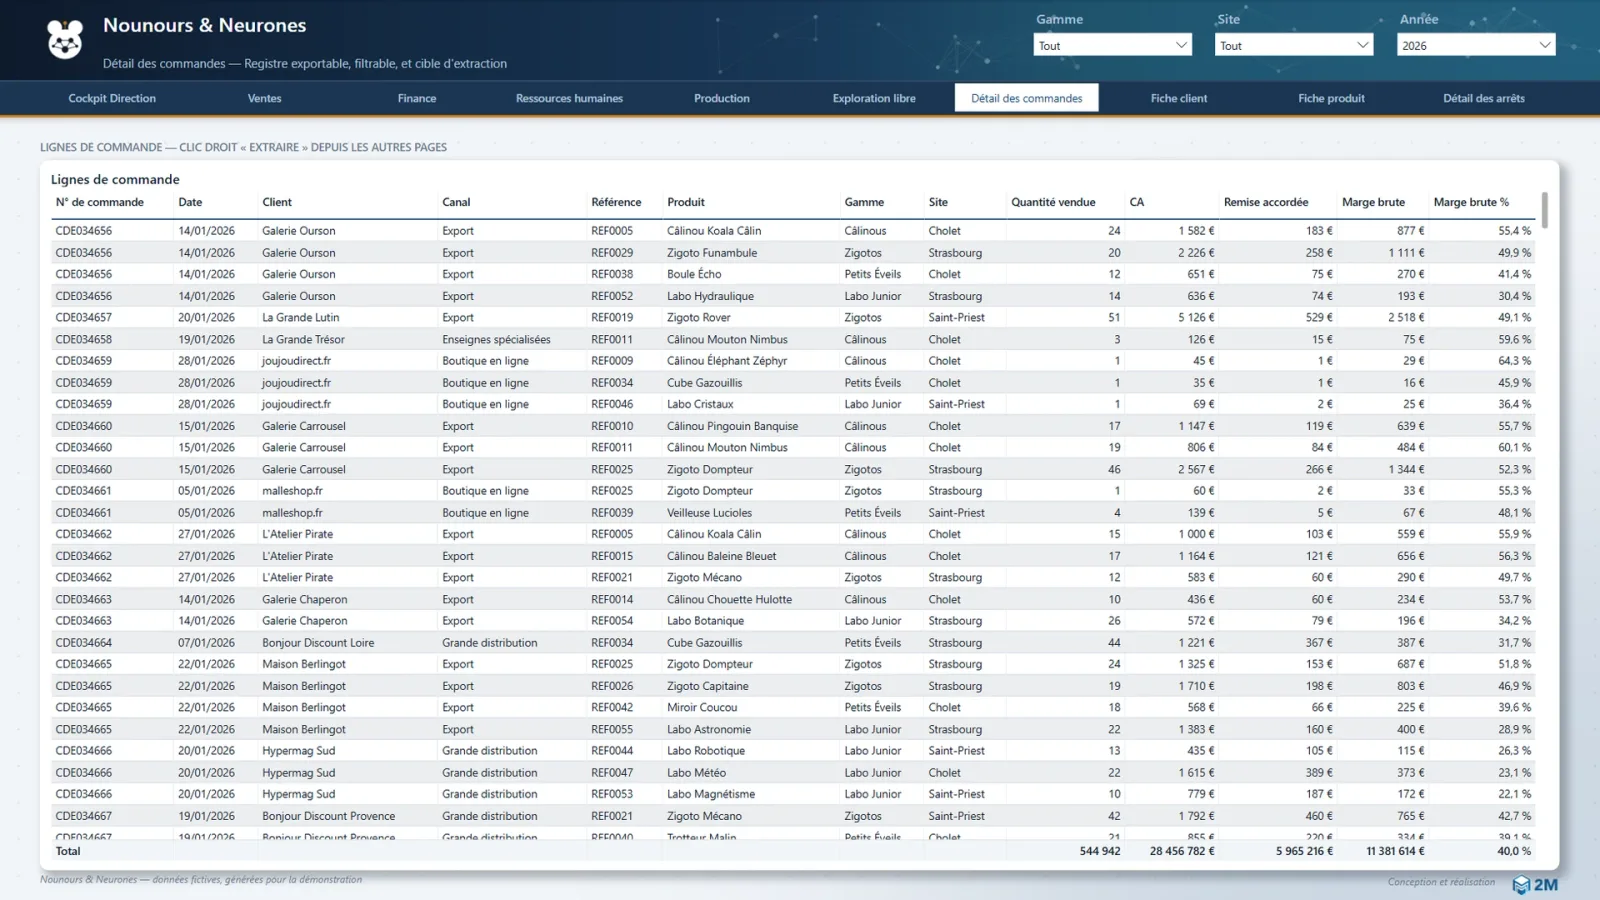The image size is (1600, 900).
Task: Sort by the Date column header
Action: coord(190,202)
